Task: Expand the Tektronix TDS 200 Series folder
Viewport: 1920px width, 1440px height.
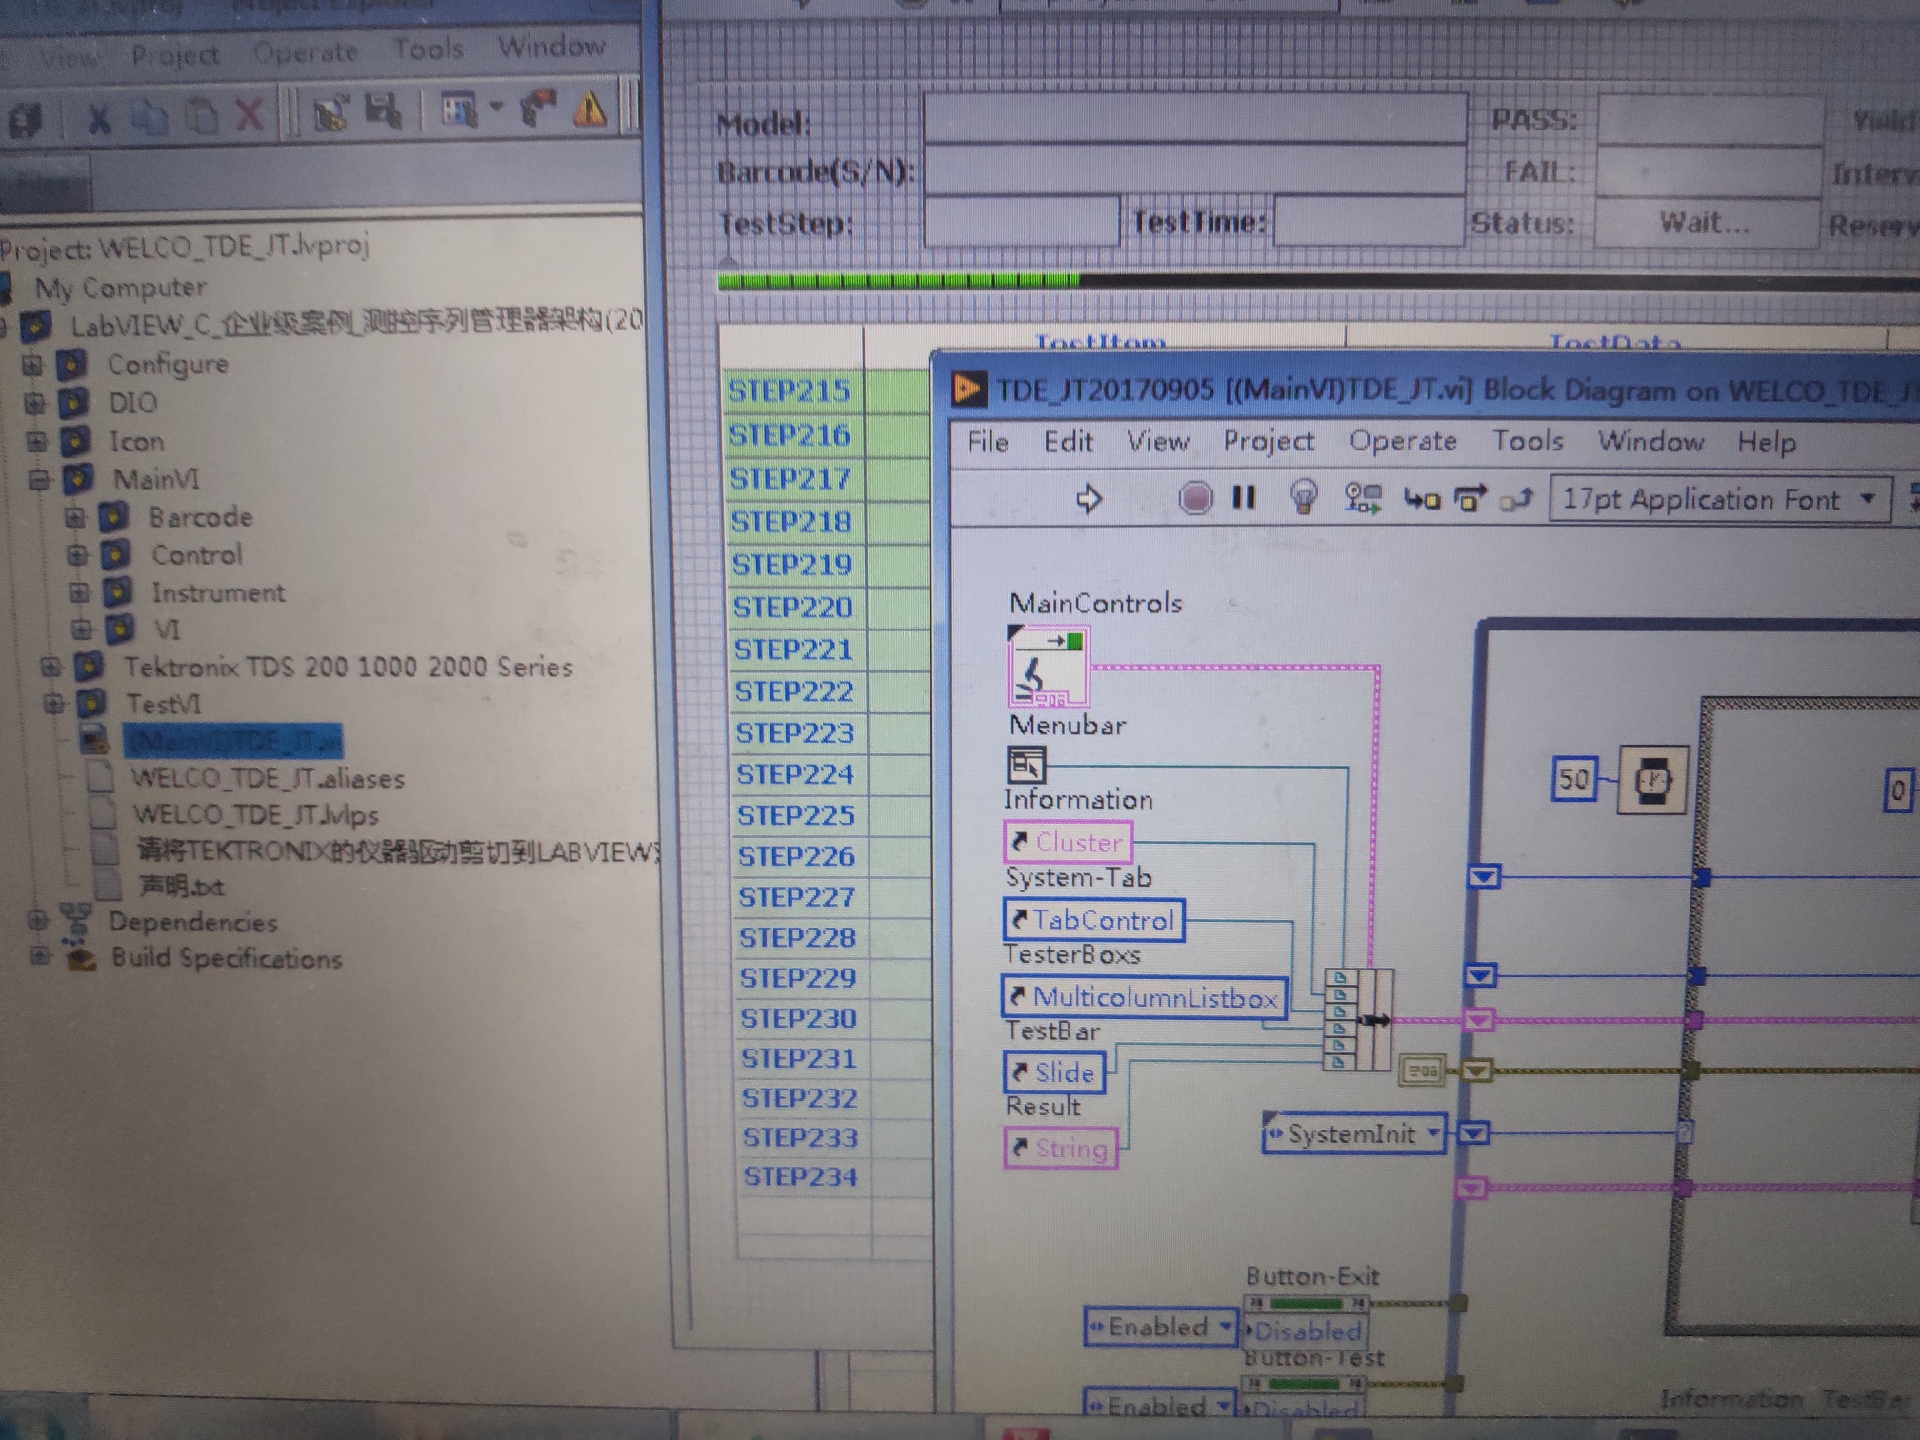Action: coord(48,667)
